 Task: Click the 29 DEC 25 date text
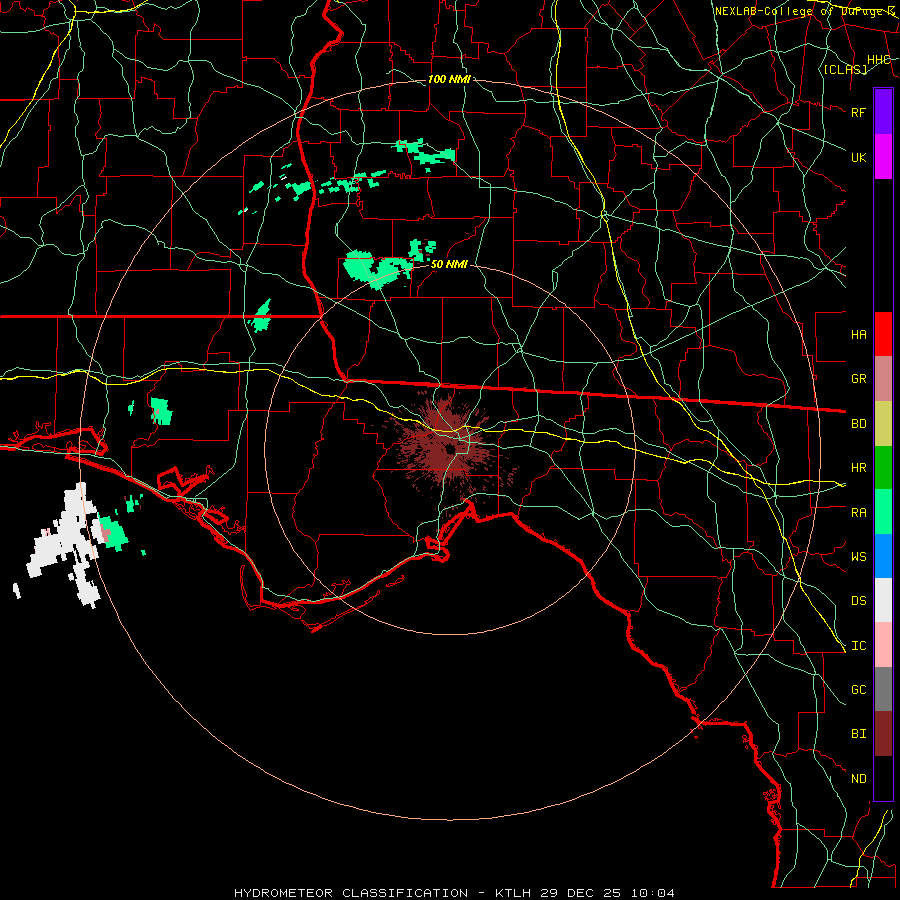point(581,893)
